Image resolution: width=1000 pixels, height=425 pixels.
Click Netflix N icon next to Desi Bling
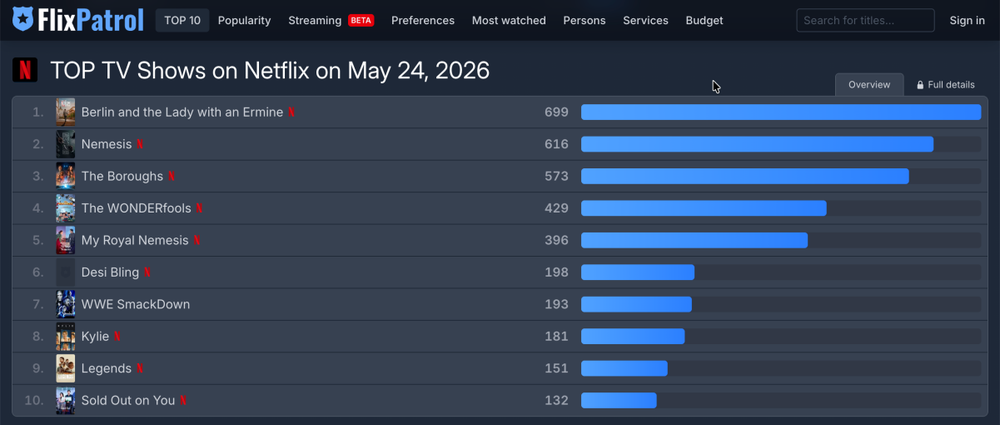click(147, 272)
